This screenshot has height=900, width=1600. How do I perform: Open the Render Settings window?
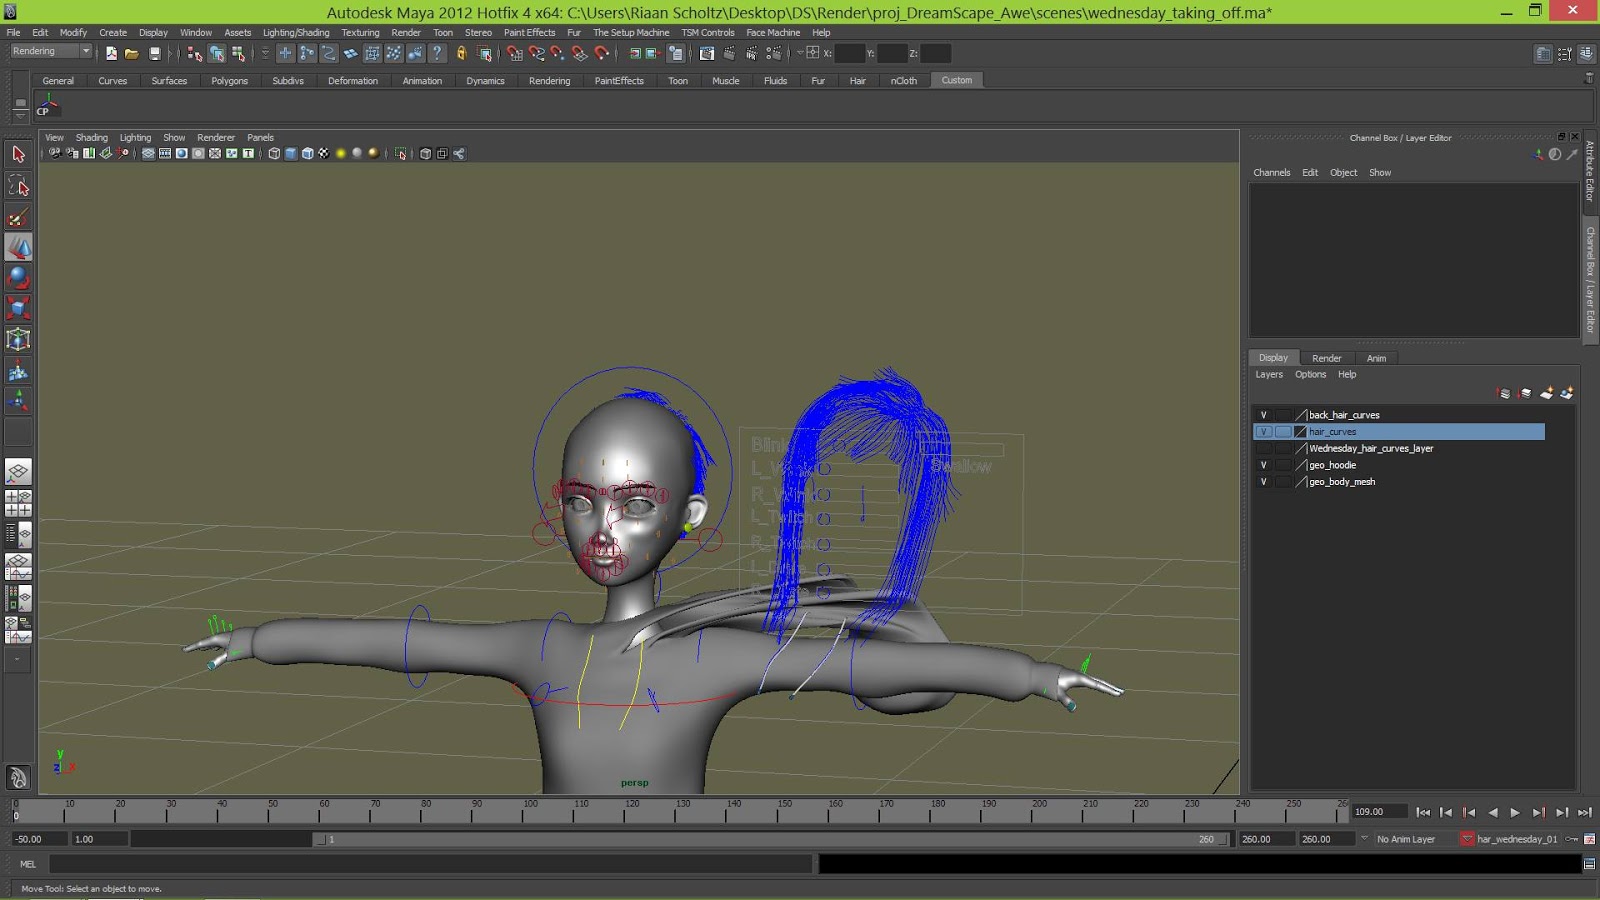(x=773, y=53)
